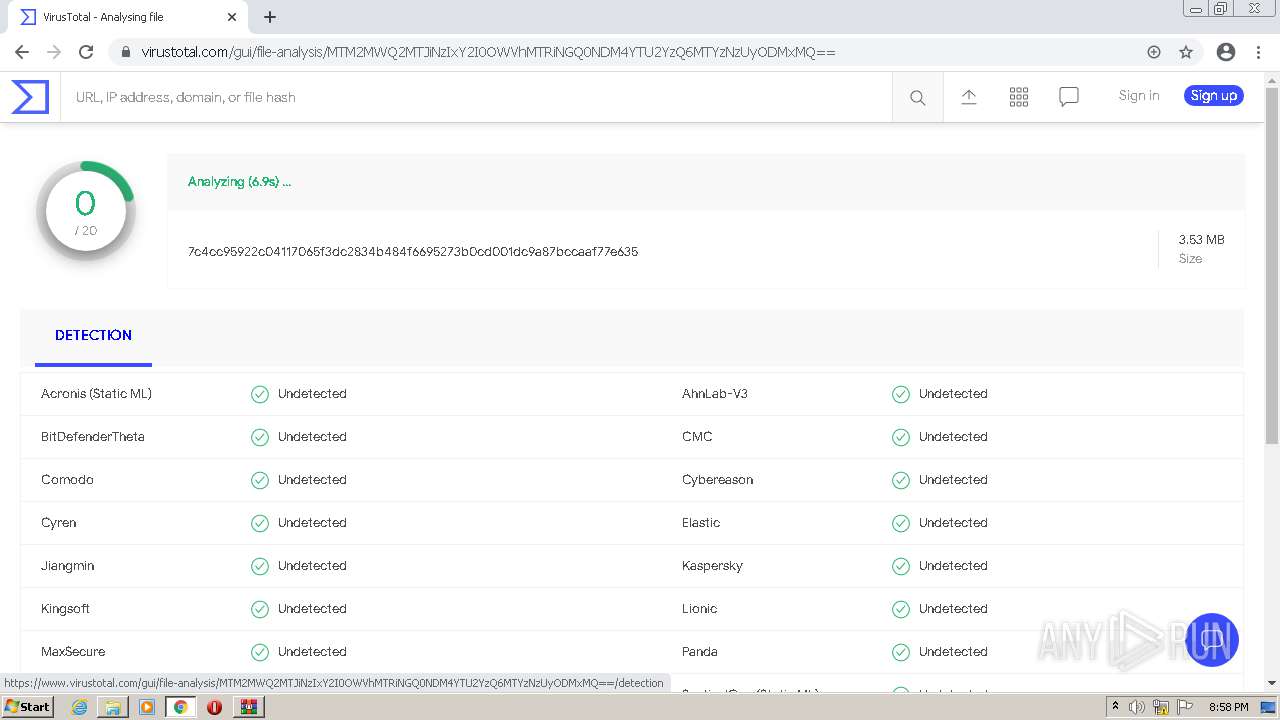Click the Sign in link
This screenshot has height=720, width=1280.
(x=1139, y=96)
